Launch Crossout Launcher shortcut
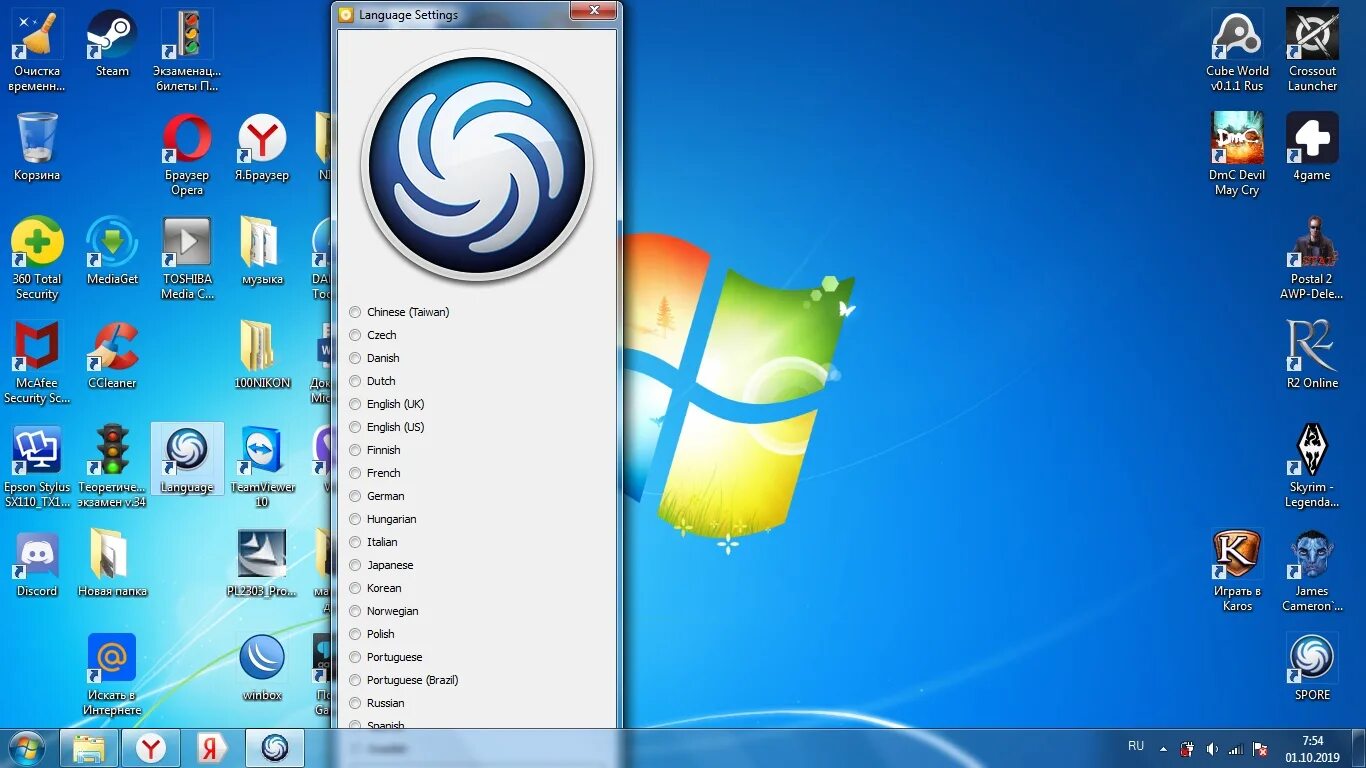1366x768 pixels. click(1312, 50)
